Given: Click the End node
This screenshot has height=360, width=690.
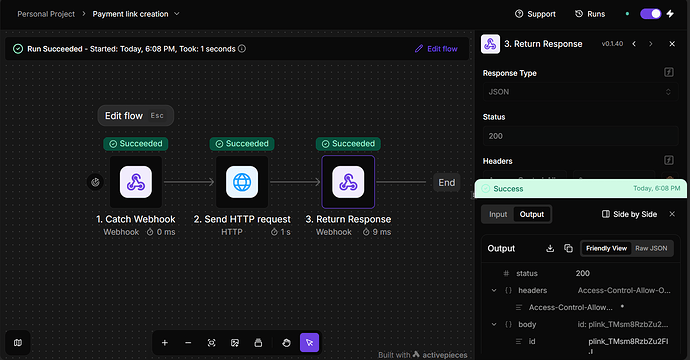Looking at the screenshot, I should 447,182.
